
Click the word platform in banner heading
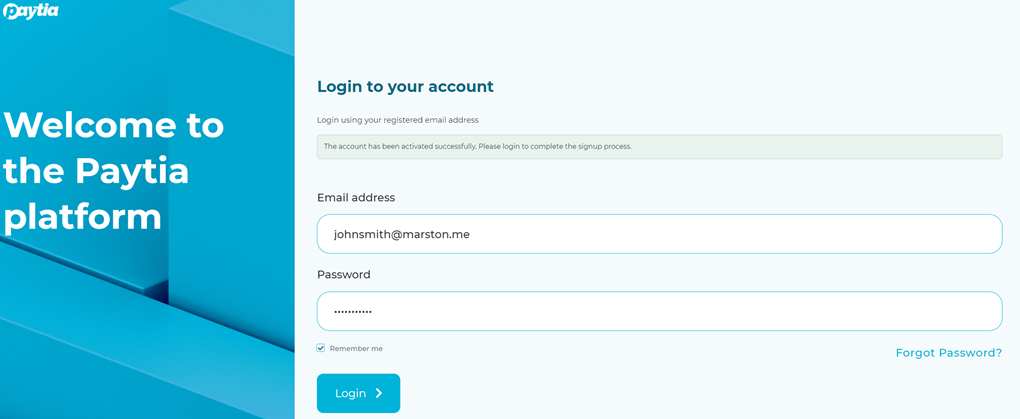[83, 217]
